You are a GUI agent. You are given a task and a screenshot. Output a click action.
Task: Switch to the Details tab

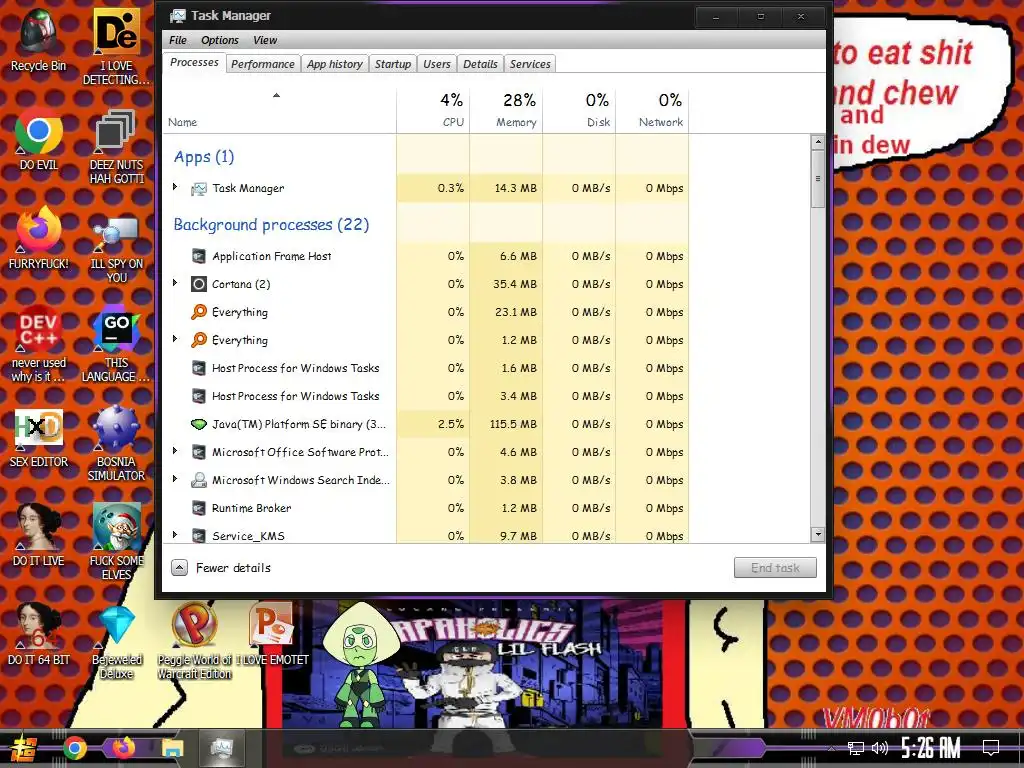pos(480,64)
